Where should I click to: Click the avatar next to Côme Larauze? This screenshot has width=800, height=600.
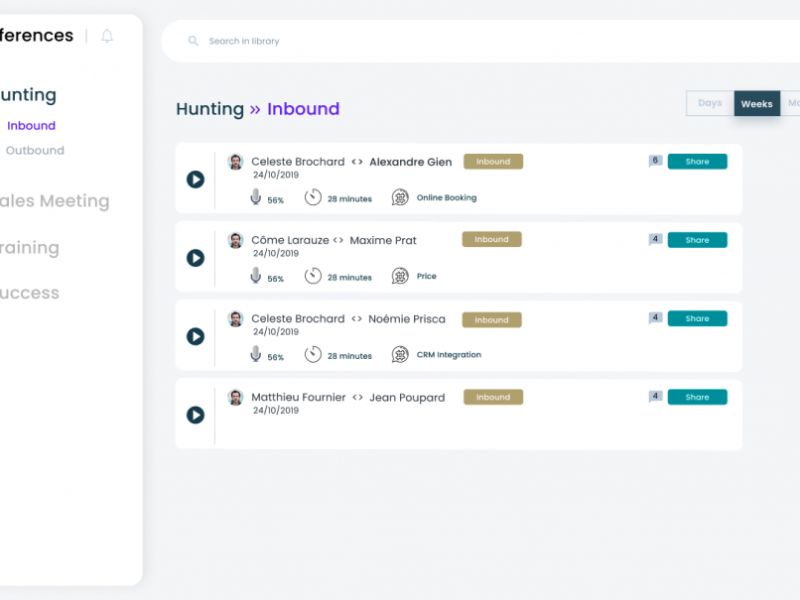[235, 240]
